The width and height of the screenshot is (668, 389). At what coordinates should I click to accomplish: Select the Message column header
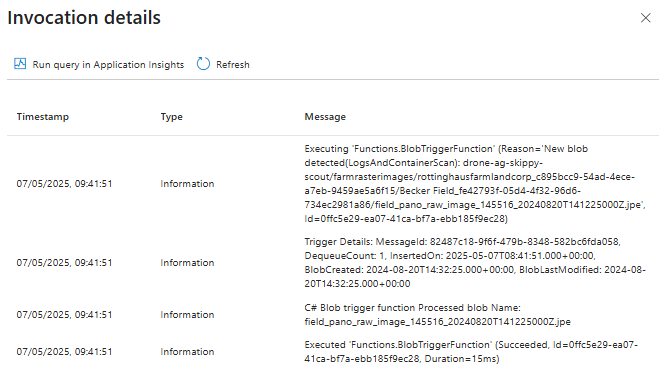[x=325, y=117]
